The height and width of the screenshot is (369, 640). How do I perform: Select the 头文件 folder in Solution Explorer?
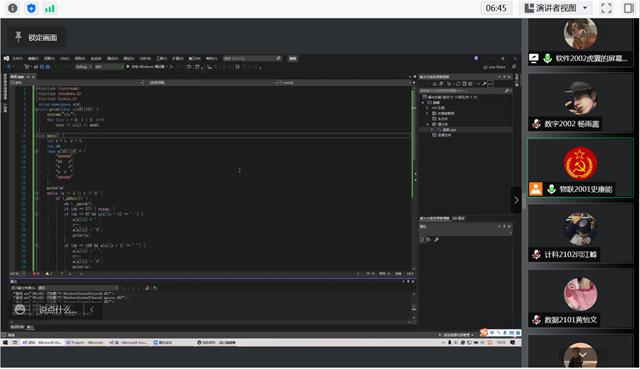point(440,118)
